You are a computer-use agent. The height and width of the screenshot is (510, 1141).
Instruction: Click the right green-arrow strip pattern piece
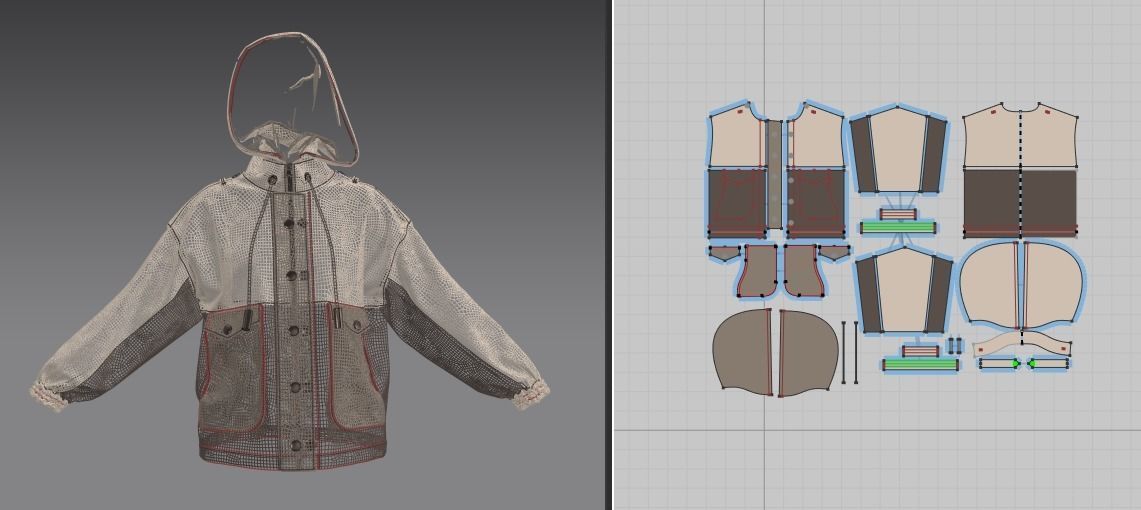tap(1049, 362)
